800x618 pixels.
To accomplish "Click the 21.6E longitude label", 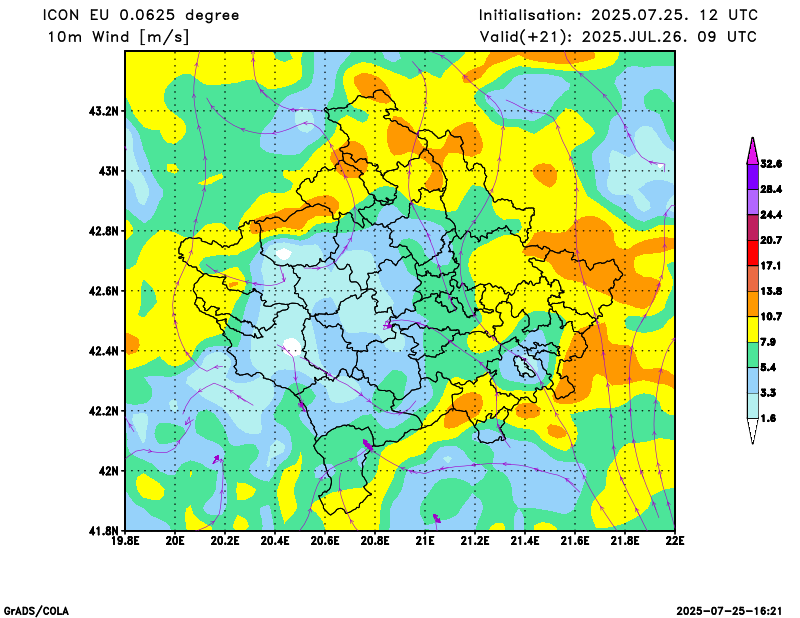I will [x=575, y=540].
